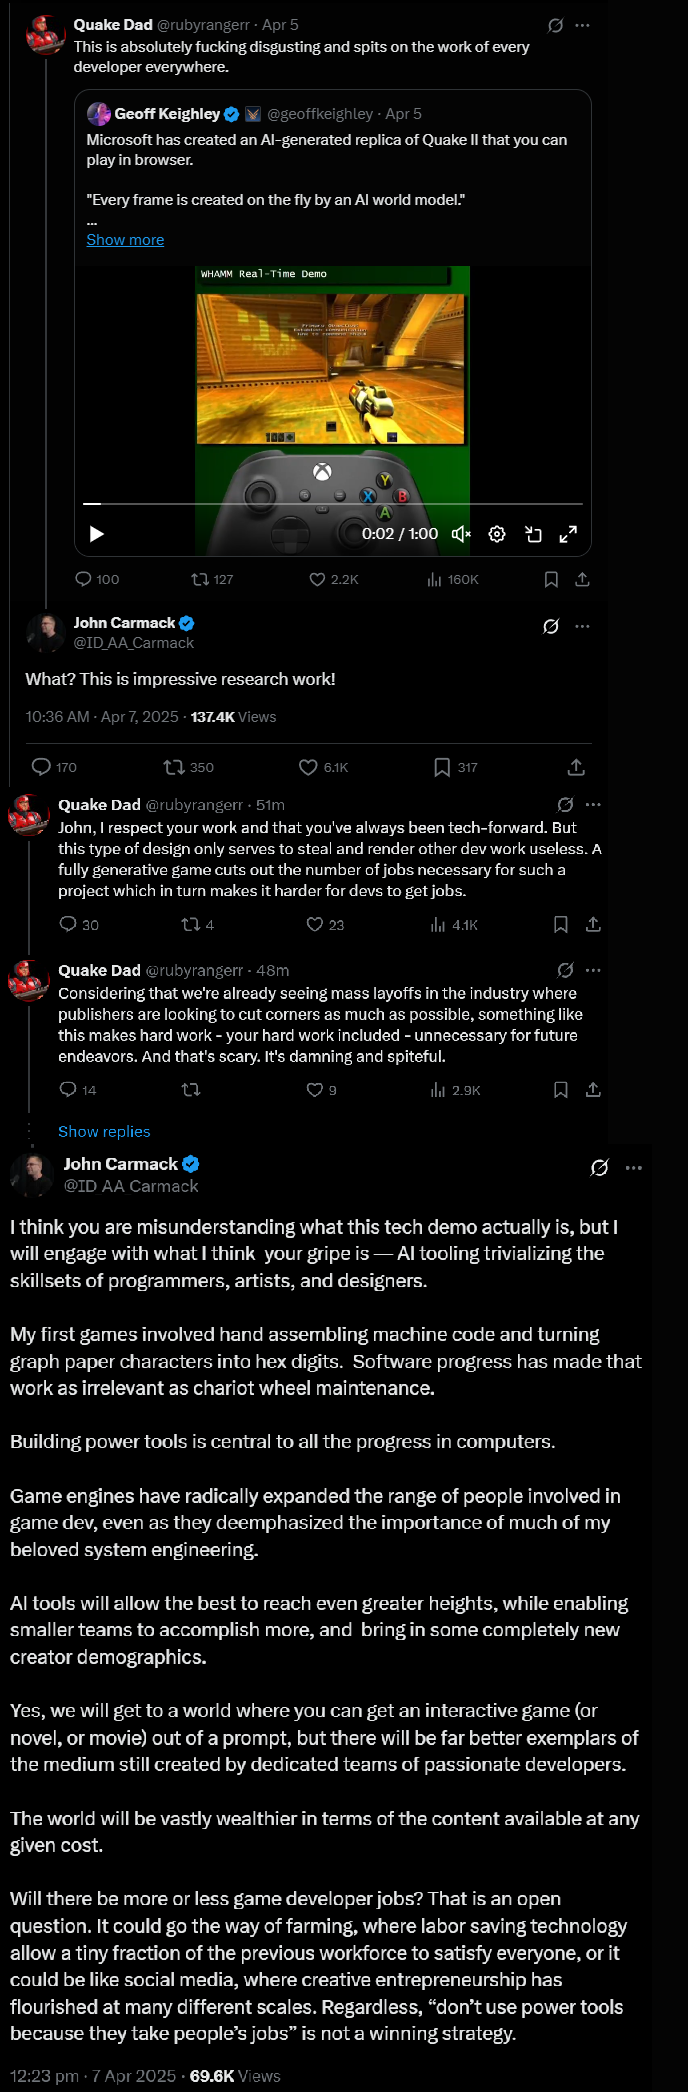Click Grok icon on John Carmack's first post
This screenshot has height=2092, width=688.
click(551, 626)
